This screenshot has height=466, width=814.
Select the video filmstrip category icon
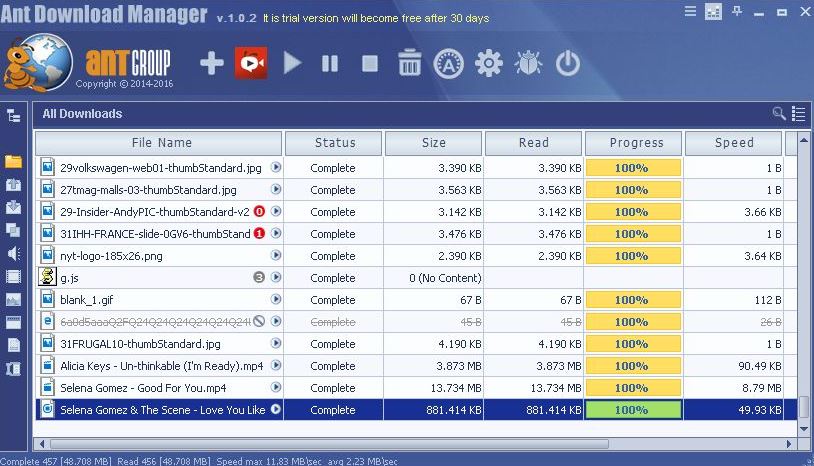[13, 276]
